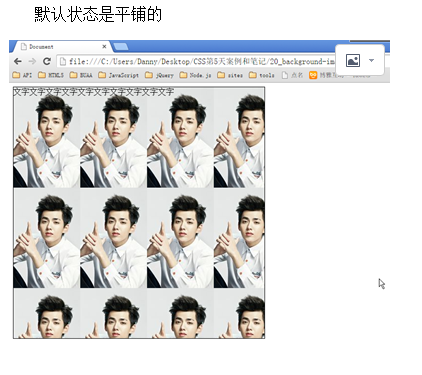Open the JavaScript bookmark folder
The height and width of the screenshot is (375, 422).
119,75
